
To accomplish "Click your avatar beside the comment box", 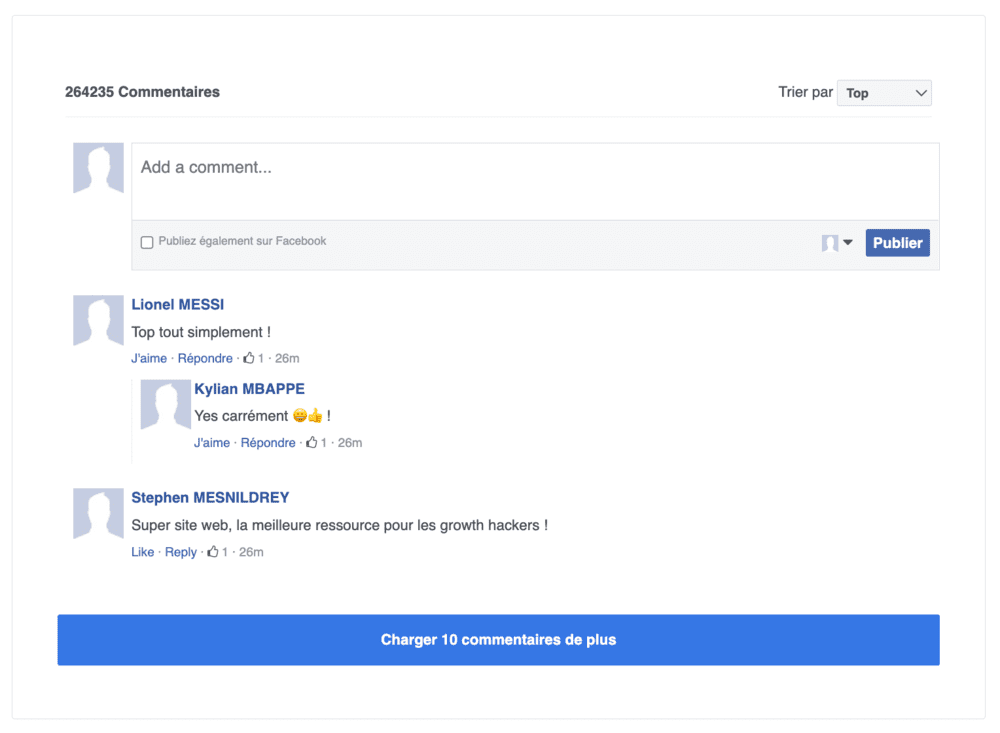I will [x=98, y=168].
